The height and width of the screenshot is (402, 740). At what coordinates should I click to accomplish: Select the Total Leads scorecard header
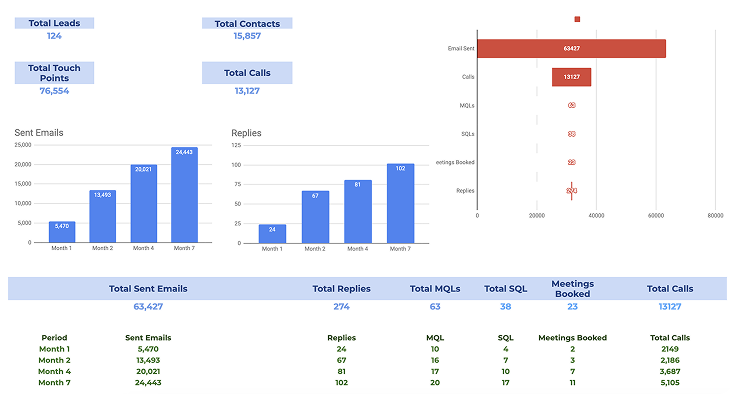point(54,23)
